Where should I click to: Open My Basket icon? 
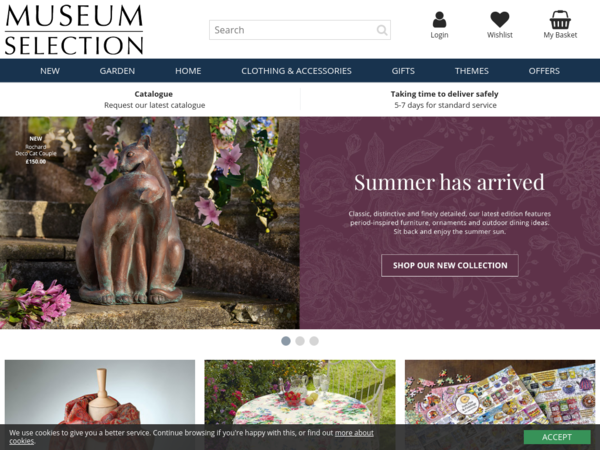tap(560, 20)
